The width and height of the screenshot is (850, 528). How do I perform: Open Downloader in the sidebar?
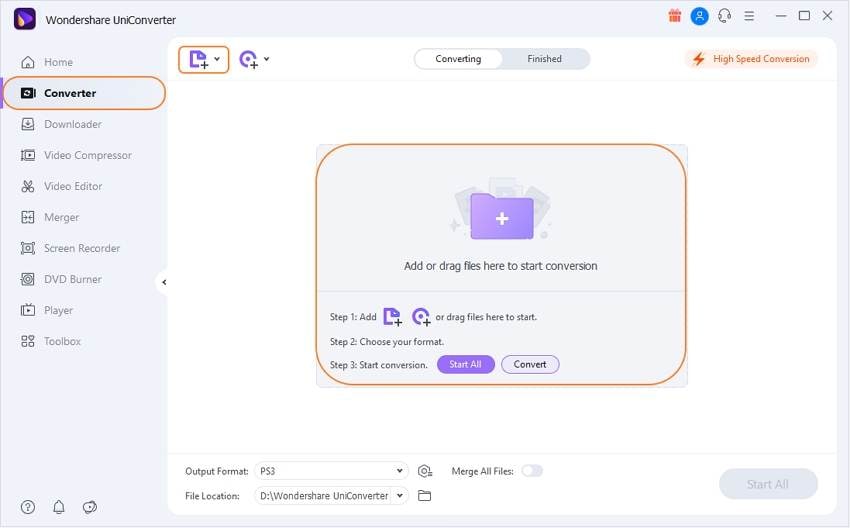point(61,124)
